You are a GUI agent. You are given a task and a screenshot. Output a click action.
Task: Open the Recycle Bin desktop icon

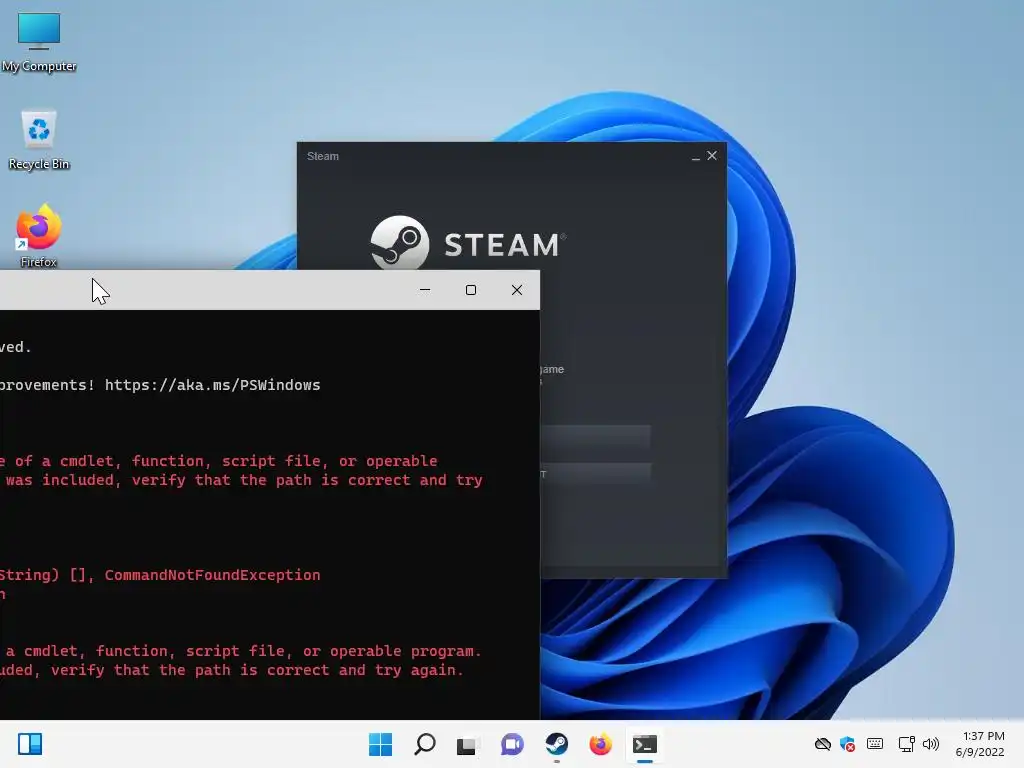point(39,139)
